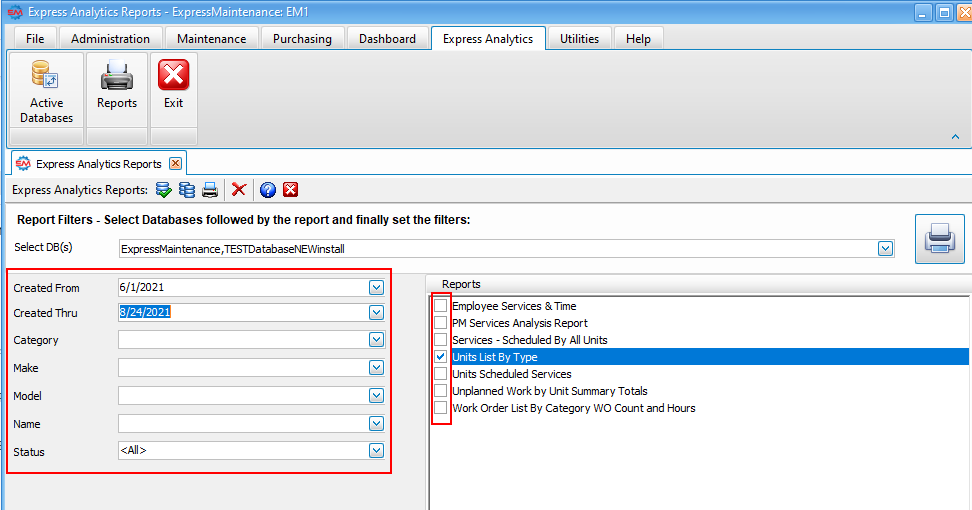Open the File ribbon tab
Image resolution: width=972 pixels, height=510 pixels.
click(35, 38)
